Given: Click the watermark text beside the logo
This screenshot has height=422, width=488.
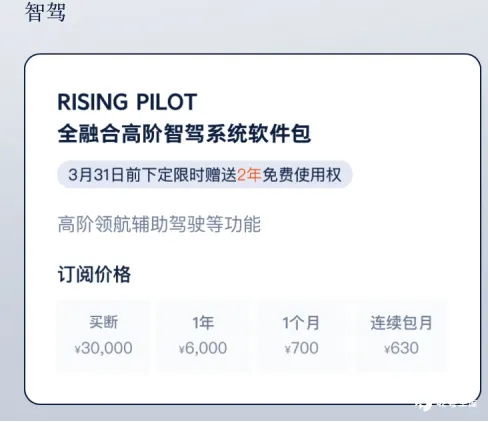Looking at the screenshot, I should tap(456, 404).
